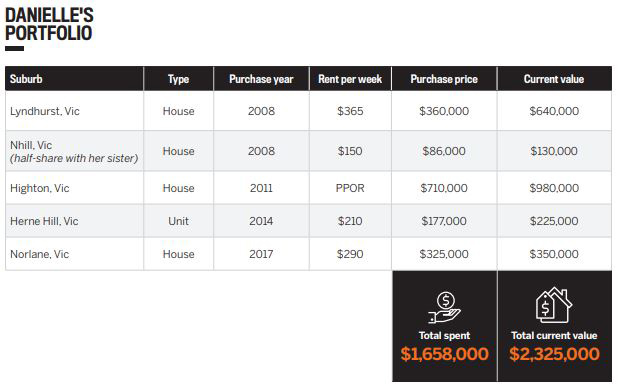Click the Rent per week header
Viewport: 618px width, 389px height.
coord(350,79)
